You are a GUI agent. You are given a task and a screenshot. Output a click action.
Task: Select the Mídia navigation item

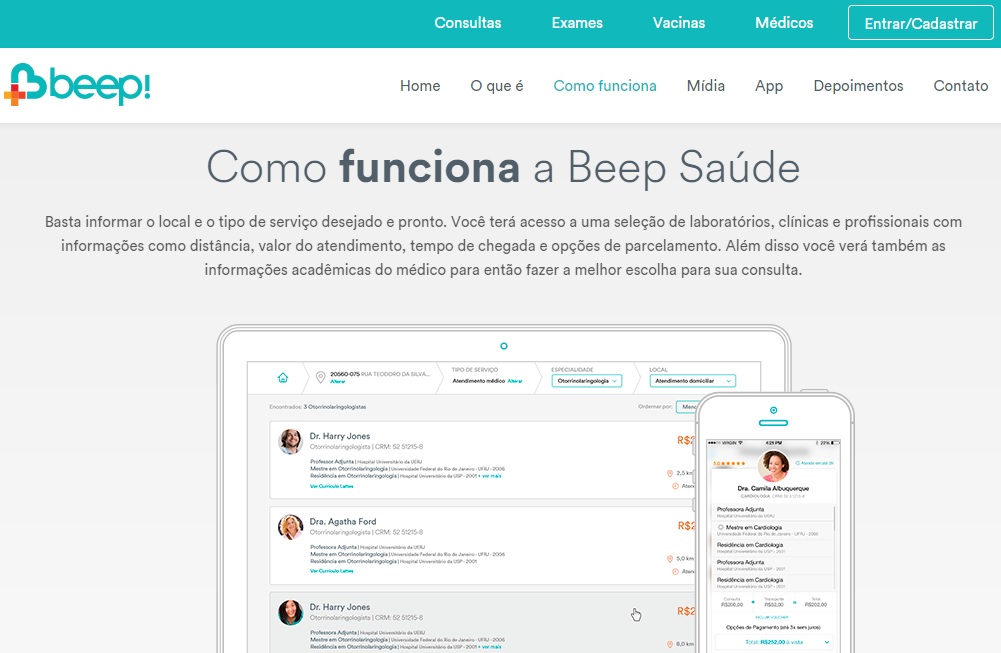[x=706, y=86]
